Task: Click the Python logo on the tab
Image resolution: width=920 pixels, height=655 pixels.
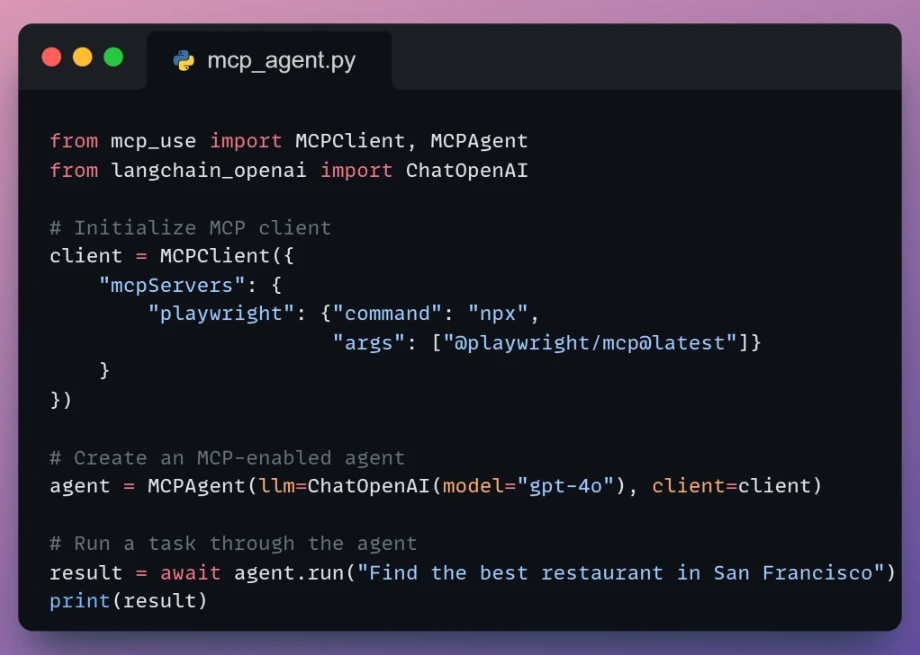Action: [x=184, y=60]
